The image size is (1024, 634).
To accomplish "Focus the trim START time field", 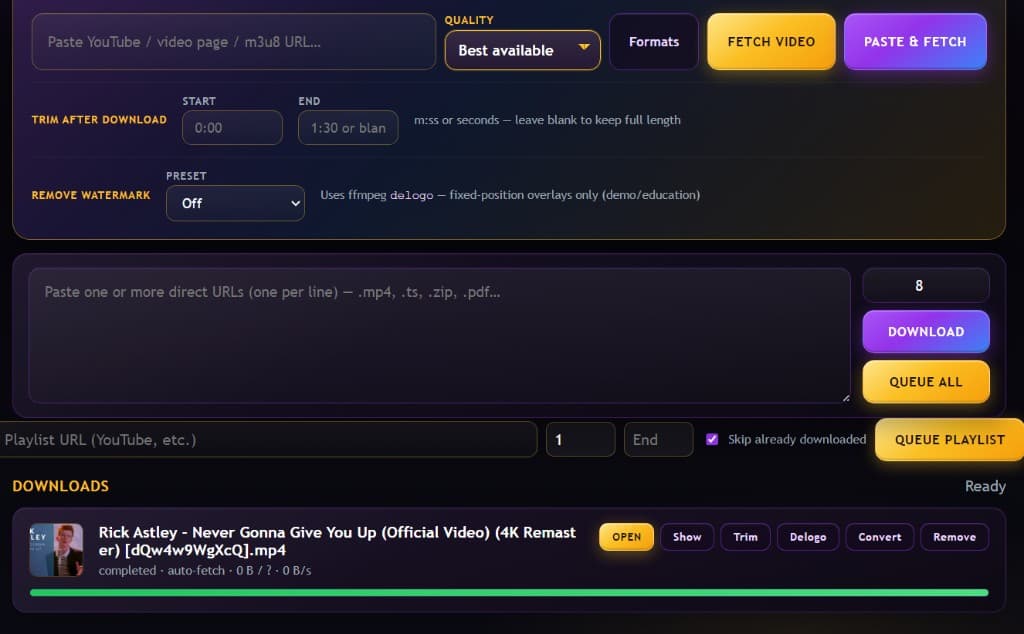I will [x=232, y=127].
